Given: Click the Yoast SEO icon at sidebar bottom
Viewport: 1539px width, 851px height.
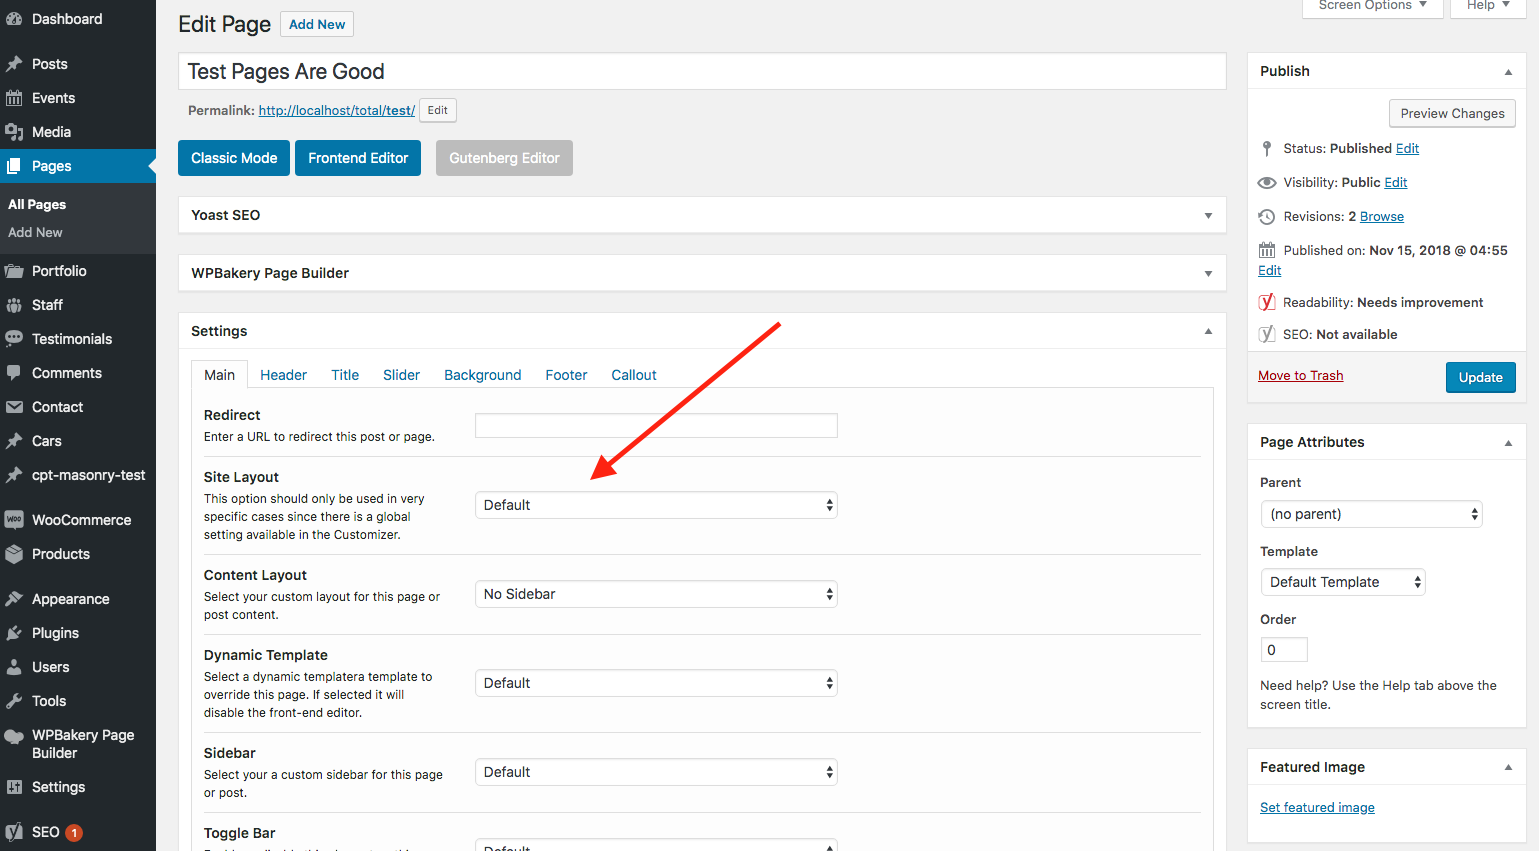Looking at the screenshot, I should tap(20, 831).
